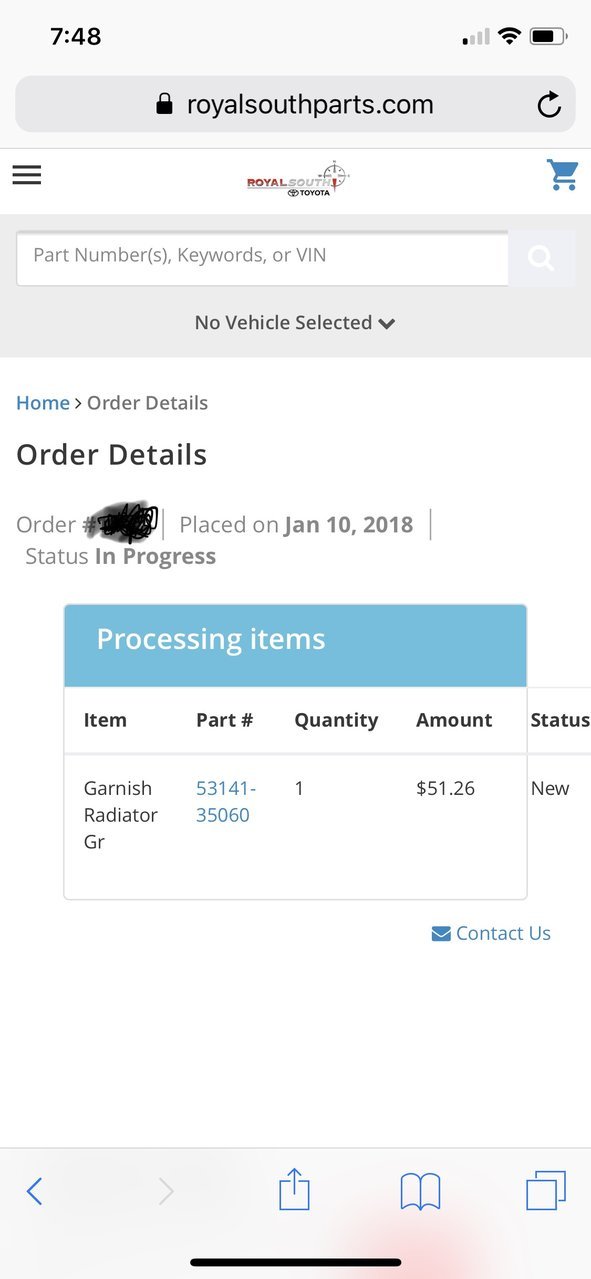This screenshot has width=591, height=1279.
Task: Tap the royalsouthparts.com address bar
Action: 295,104
